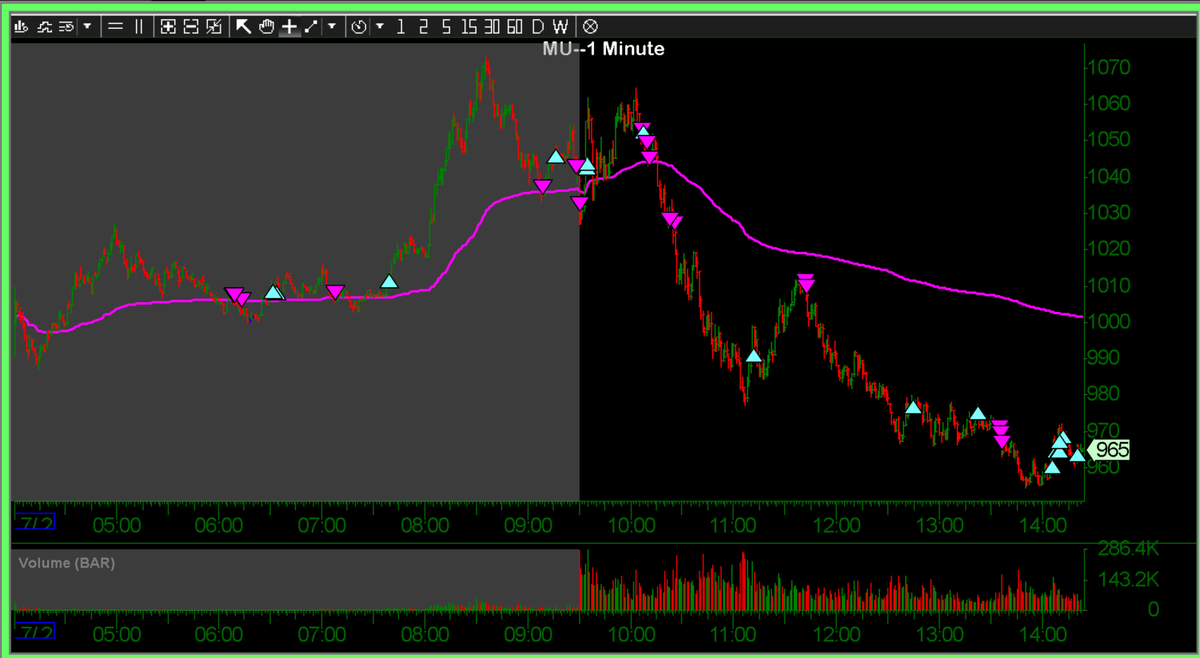
Task: Click the third chart settings icon
Action: coord(66,27)
